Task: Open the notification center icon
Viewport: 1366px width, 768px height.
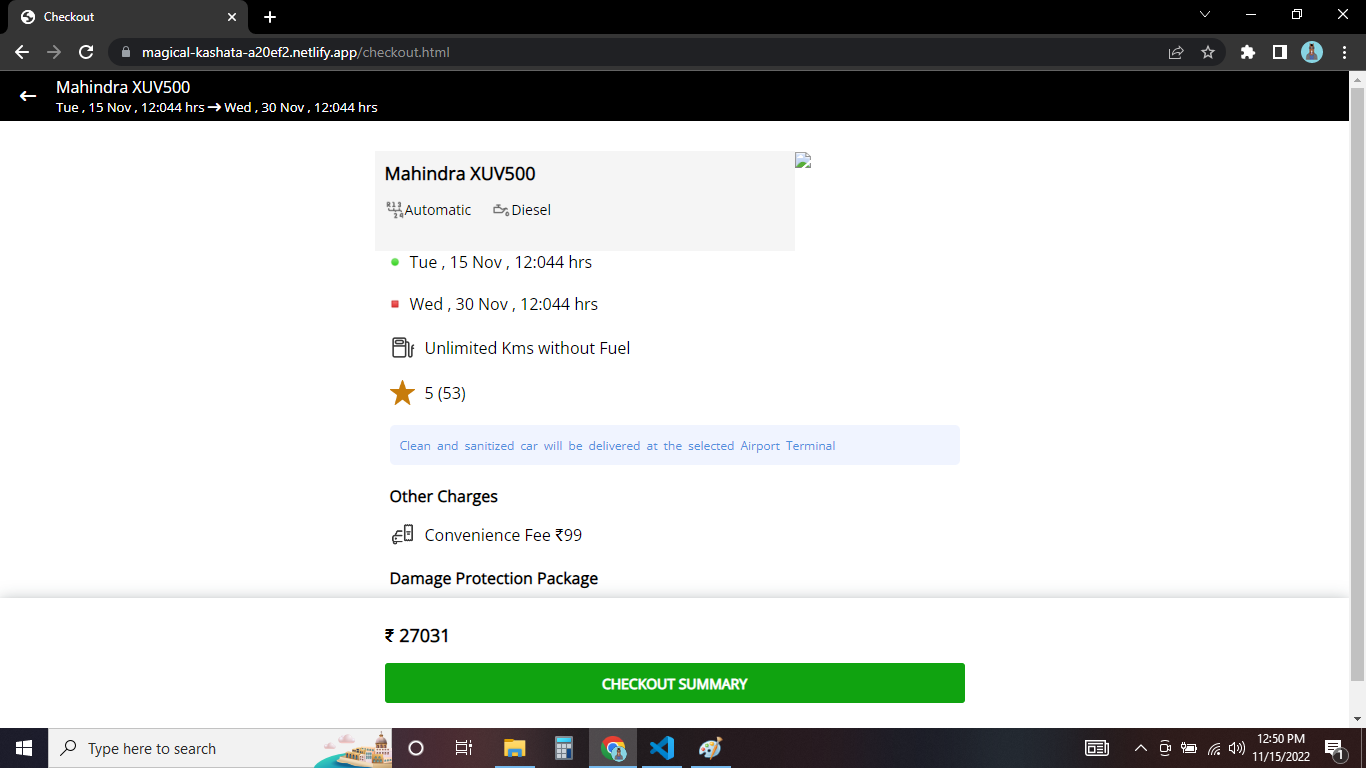Action: pos(1334,748)
